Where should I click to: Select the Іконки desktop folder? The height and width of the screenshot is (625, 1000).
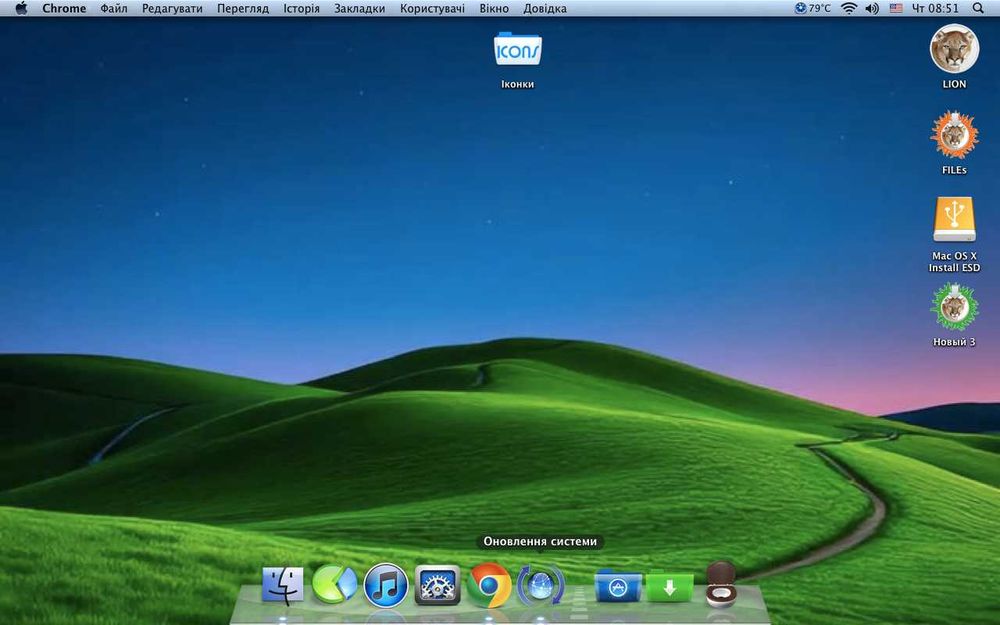(517, 59)
